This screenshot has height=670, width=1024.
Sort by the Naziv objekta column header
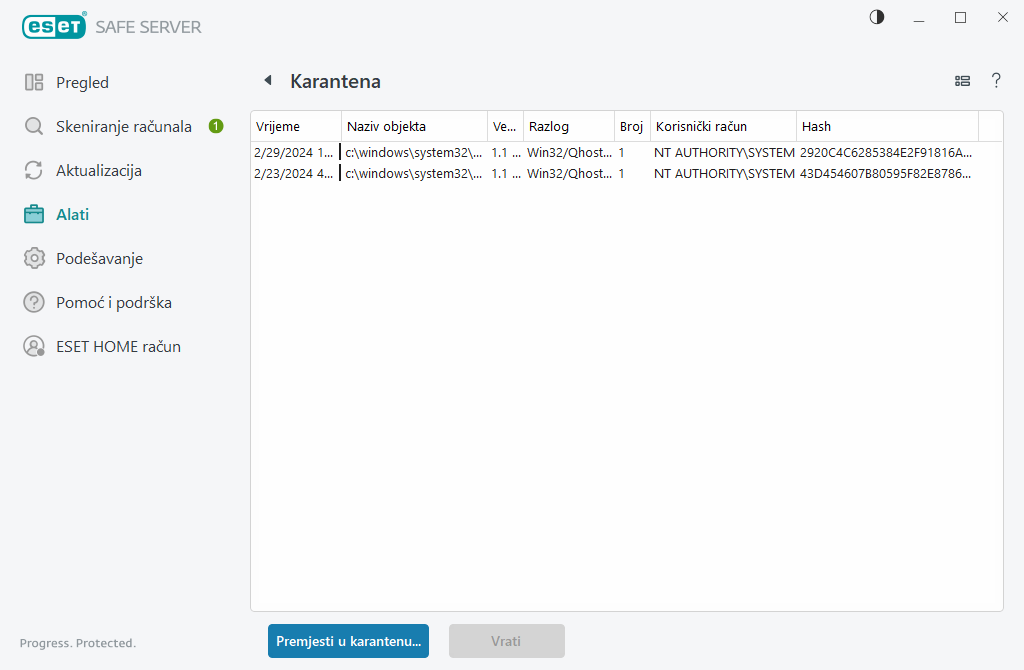click(x=414, y=126)
